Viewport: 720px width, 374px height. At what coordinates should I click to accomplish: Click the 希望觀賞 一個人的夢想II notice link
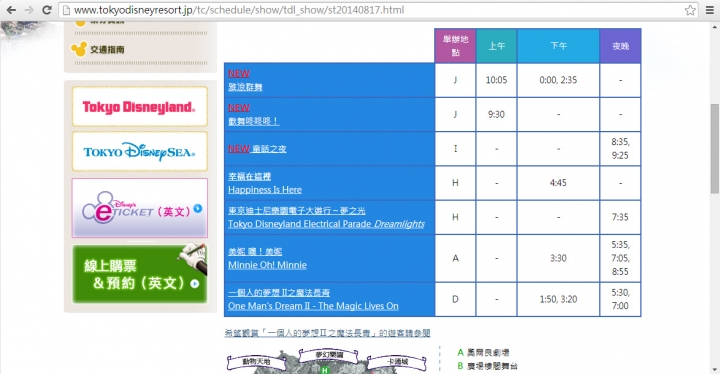click(327, 333)
